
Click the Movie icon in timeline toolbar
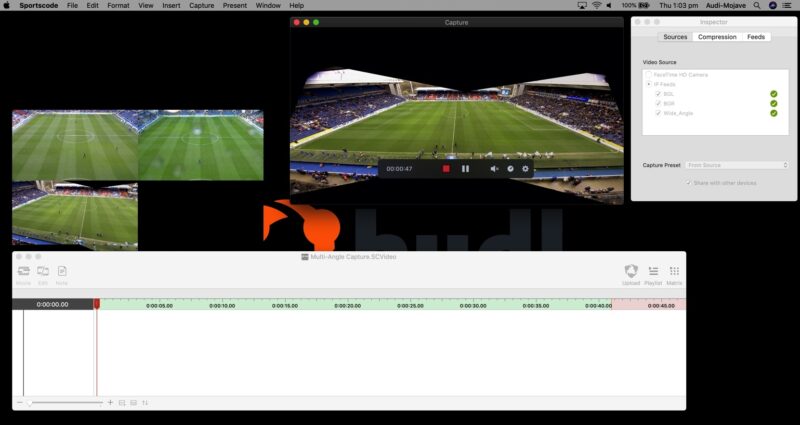point(23,272)
